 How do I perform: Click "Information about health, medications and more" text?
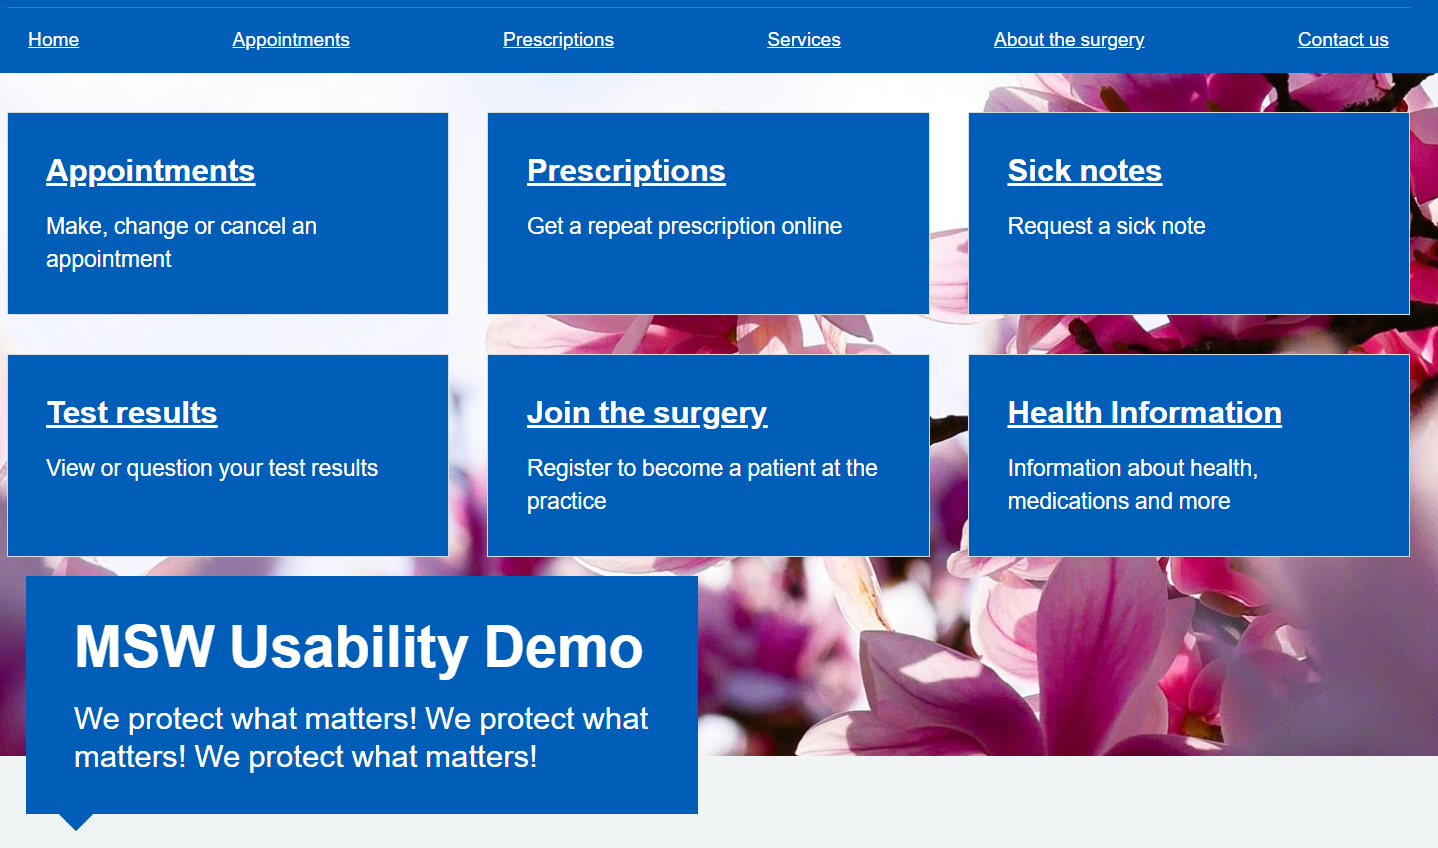[x=1132, y=484]
